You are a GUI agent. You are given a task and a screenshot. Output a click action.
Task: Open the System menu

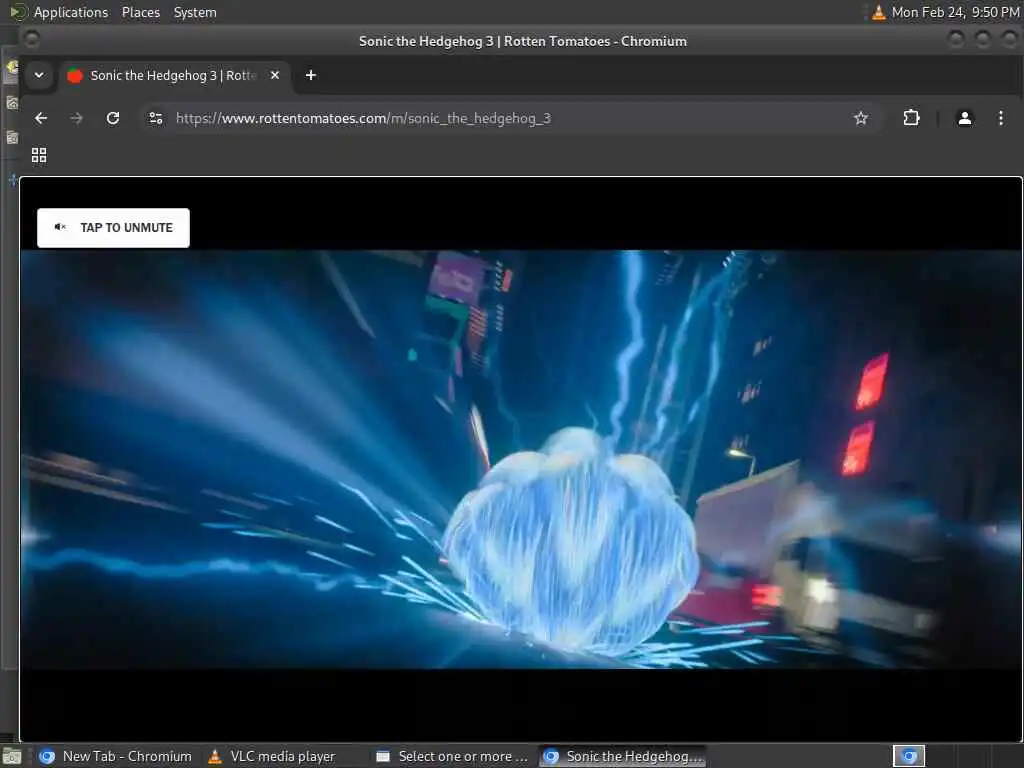(195, 12)
